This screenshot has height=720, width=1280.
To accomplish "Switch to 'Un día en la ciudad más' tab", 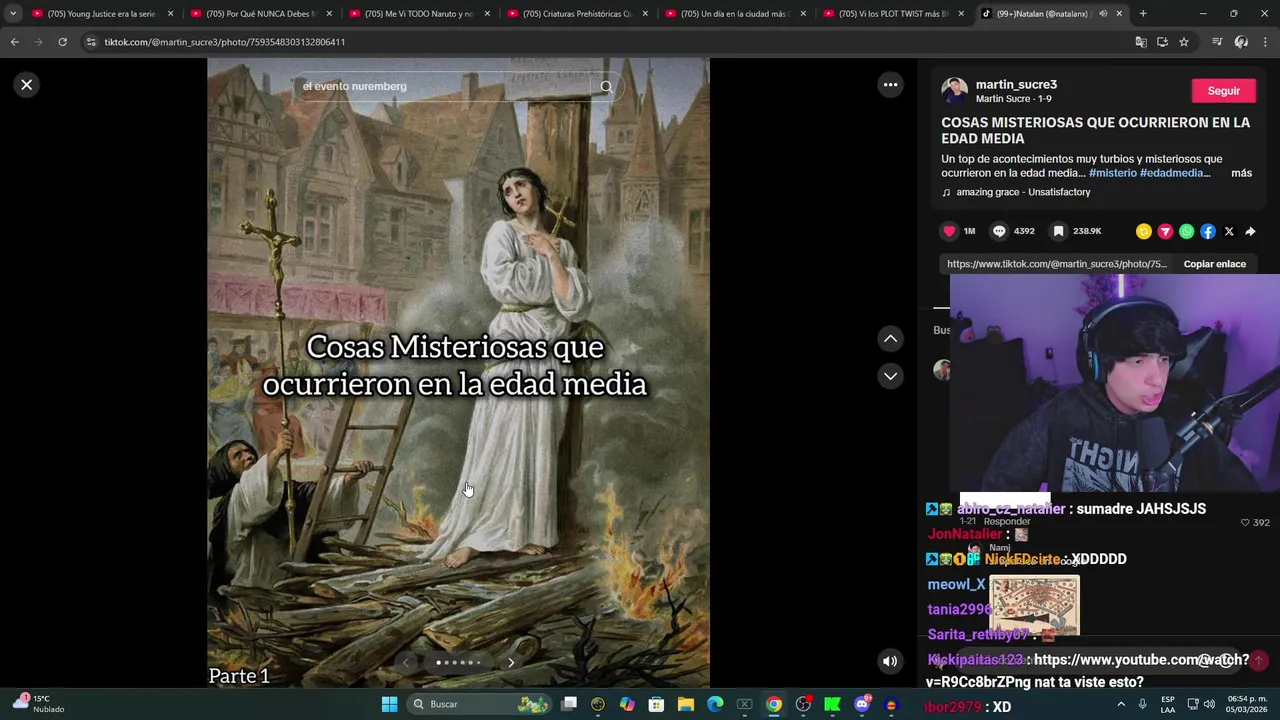I will click(x=736, y=14).
